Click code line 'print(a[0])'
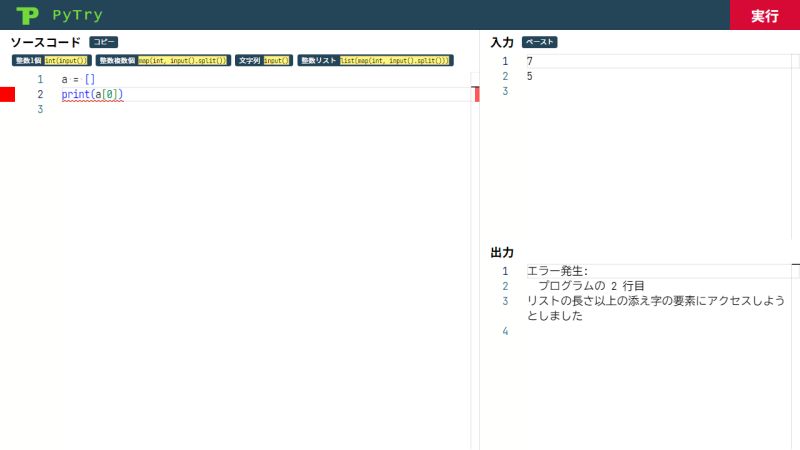The image size is (800, 450). point(92,94)
